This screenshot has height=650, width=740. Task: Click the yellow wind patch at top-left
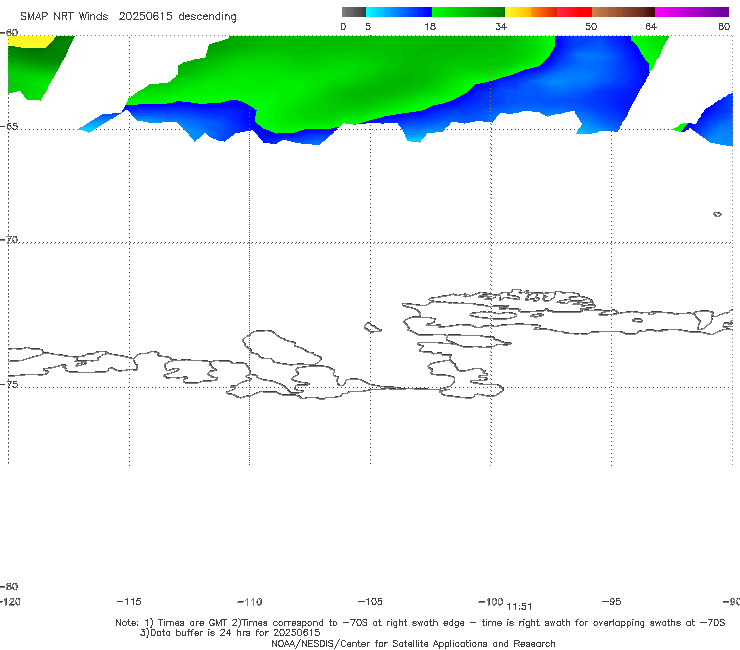[x=29, y=41]
